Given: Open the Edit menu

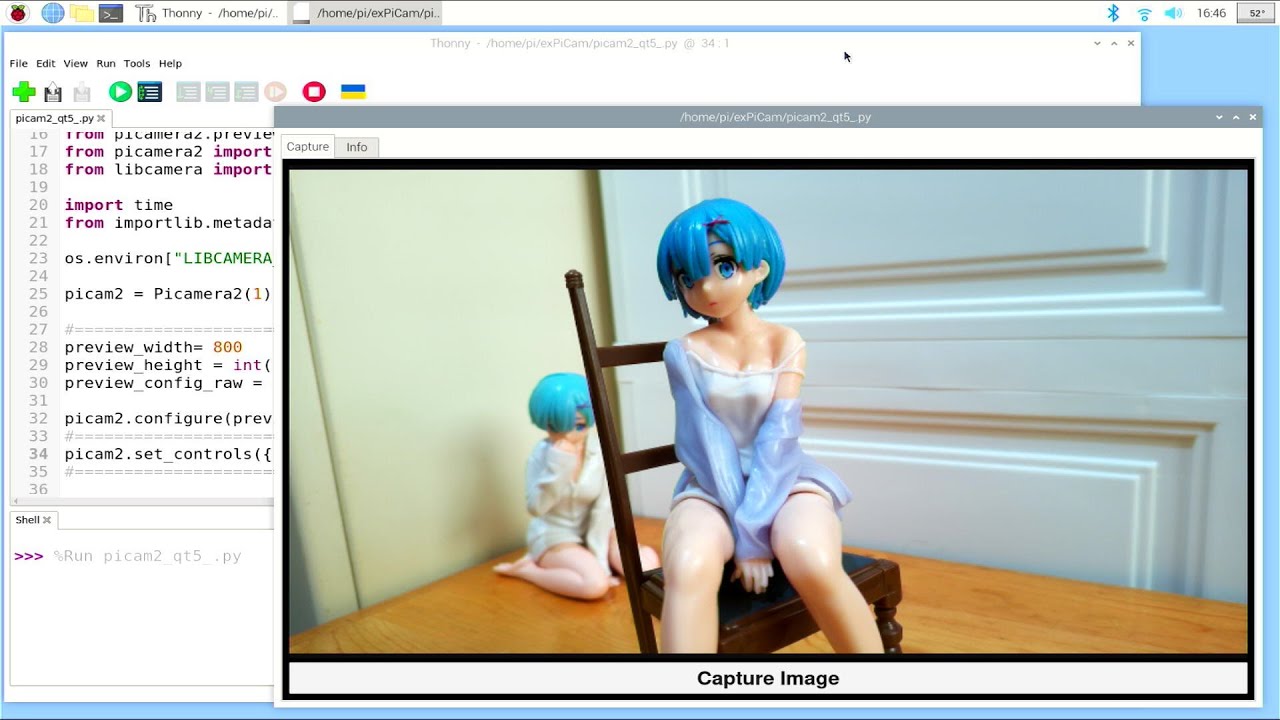Looking at the screenshot, I should [x=45, y=63].
